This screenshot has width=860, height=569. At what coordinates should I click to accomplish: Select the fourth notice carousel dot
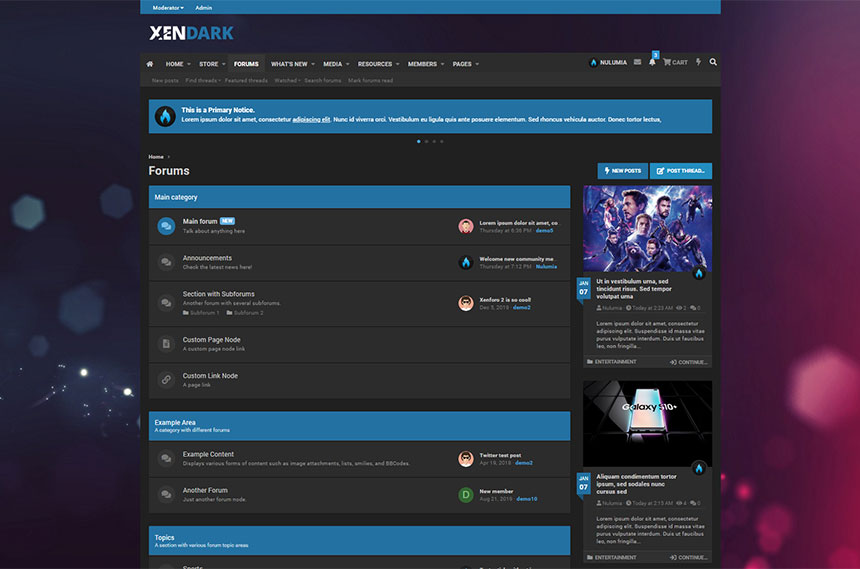tap(442, 141)
